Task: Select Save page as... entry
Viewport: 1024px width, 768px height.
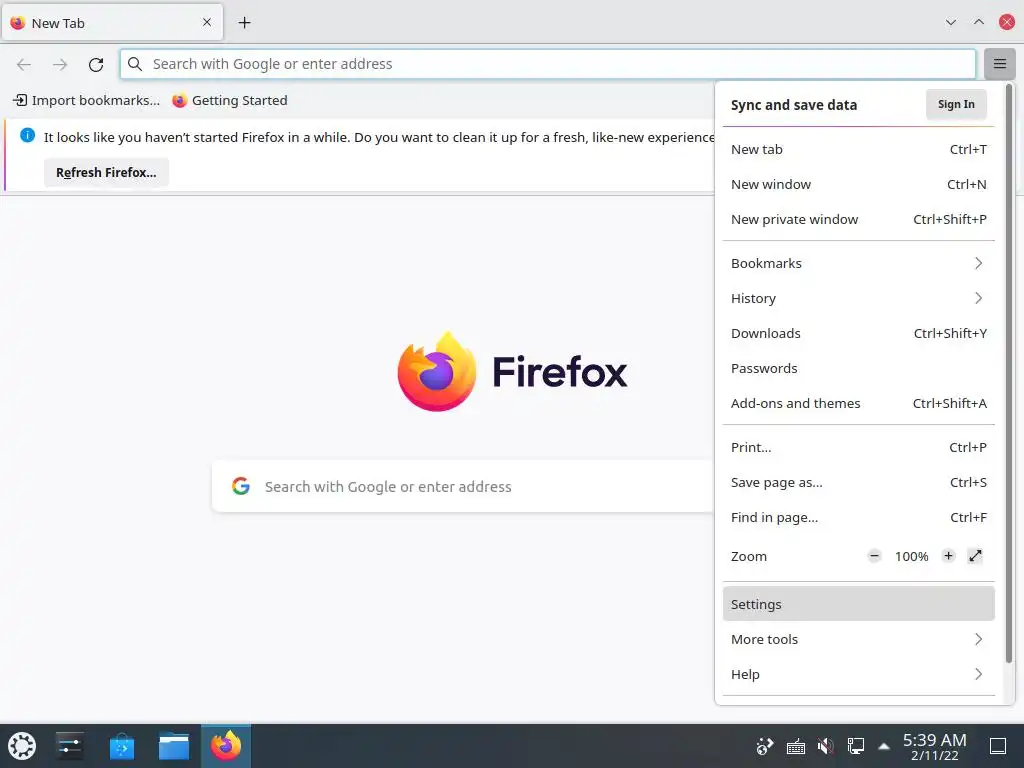Action: click(858, 483)
